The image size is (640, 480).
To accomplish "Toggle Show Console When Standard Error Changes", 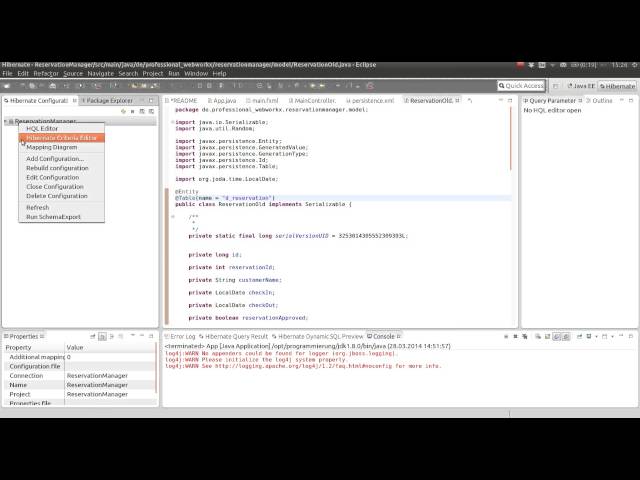I will [566, 336].
